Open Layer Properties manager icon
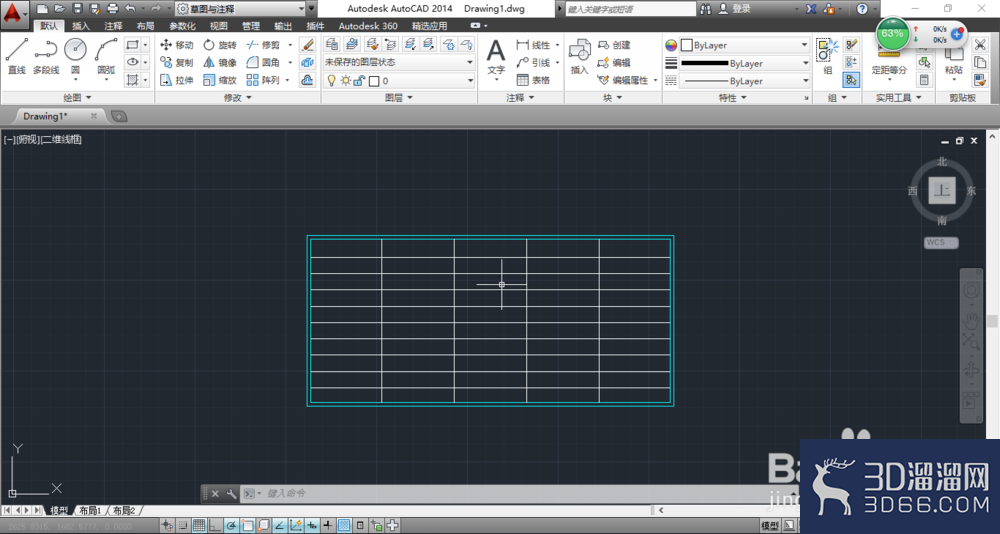1000x534 pixels. tap(332, 44)
